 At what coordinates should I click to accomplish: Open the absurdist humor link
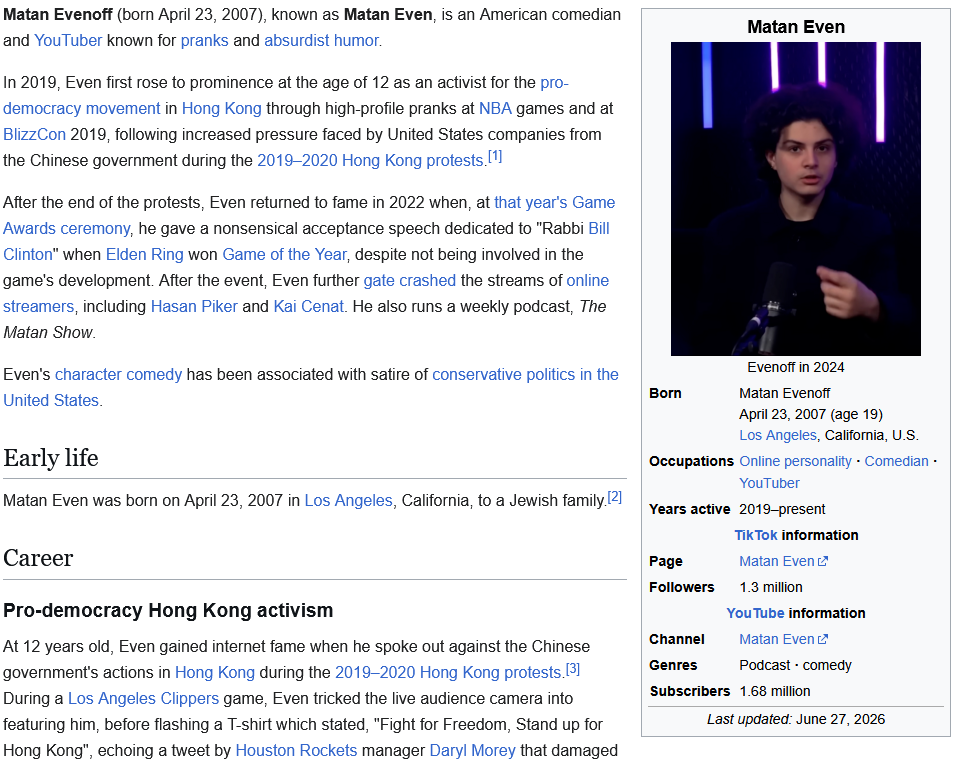[322, 40]
